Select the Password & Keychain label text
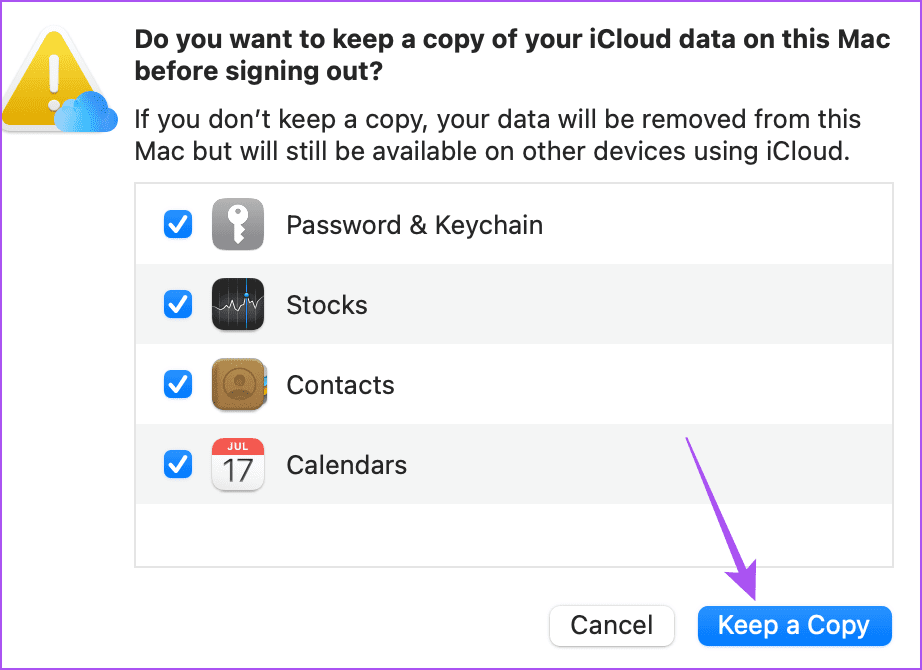 point(414,225)
